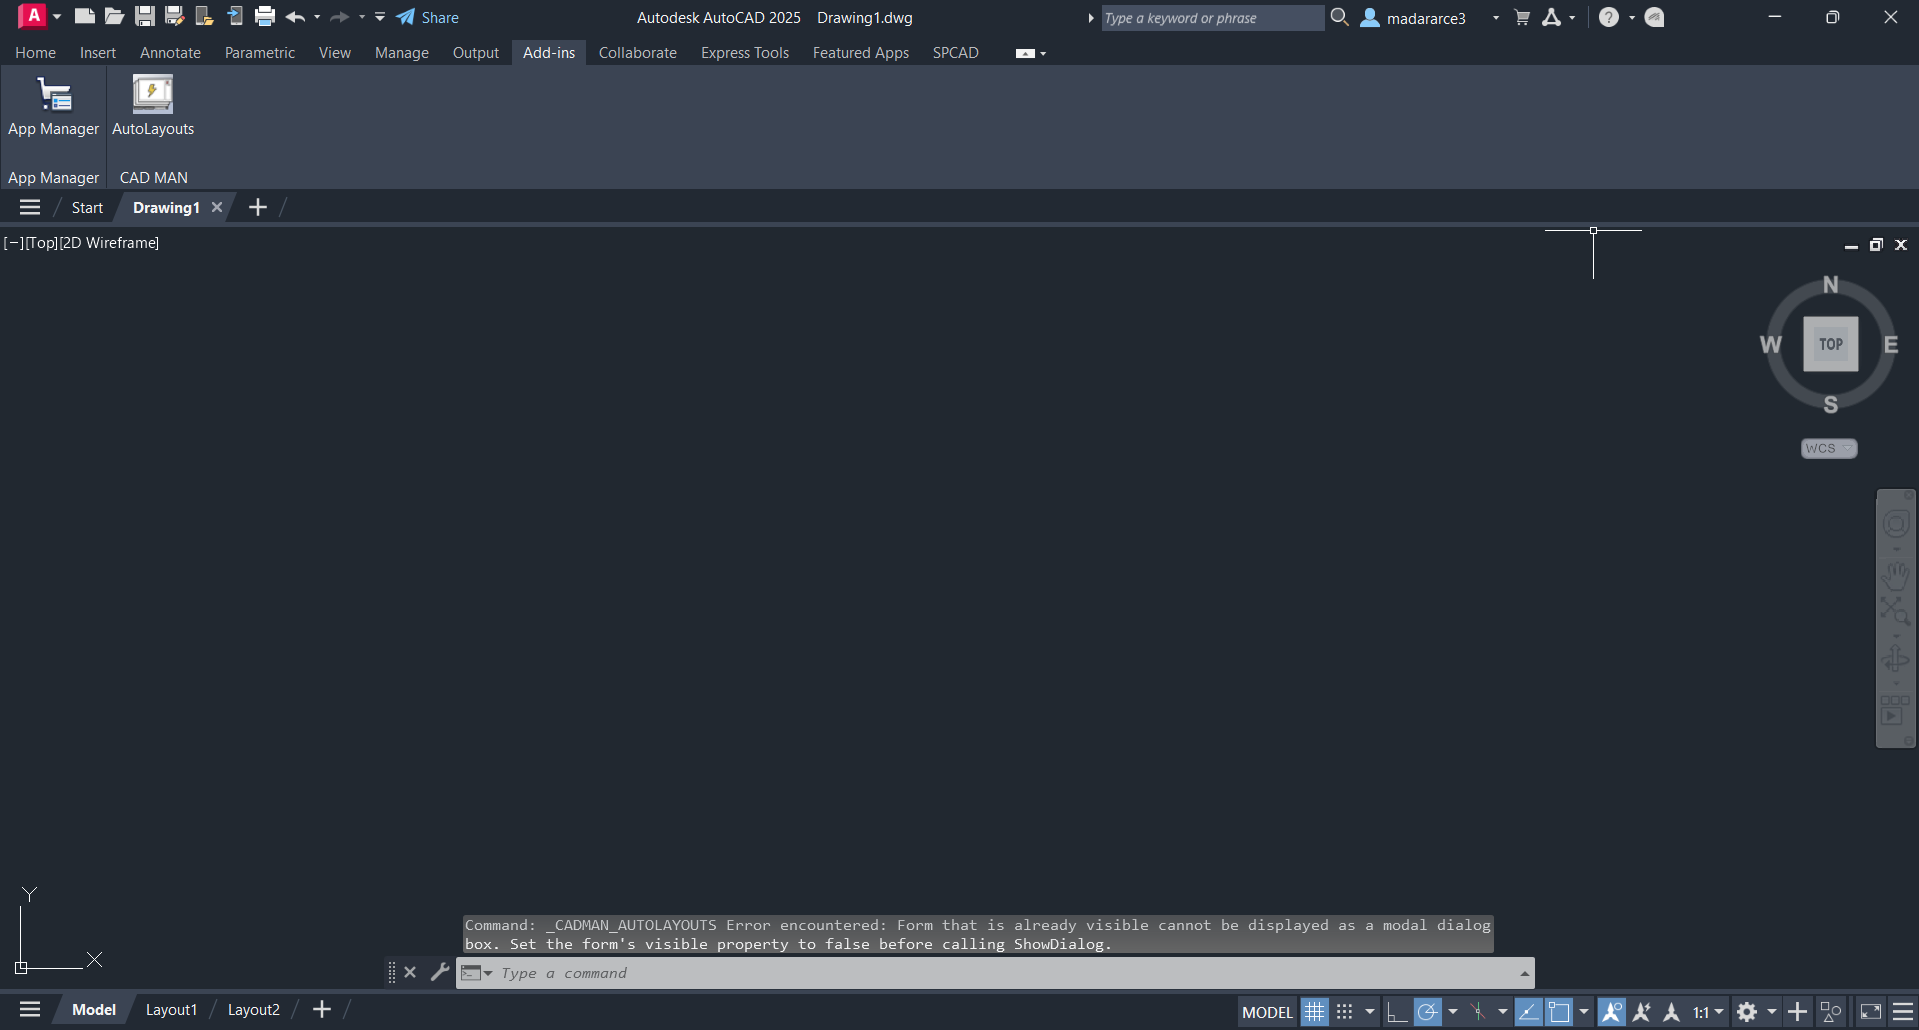Switch to the SPCAD ribbon tab
1919x1030 pixels.
[x=956, y=53]
